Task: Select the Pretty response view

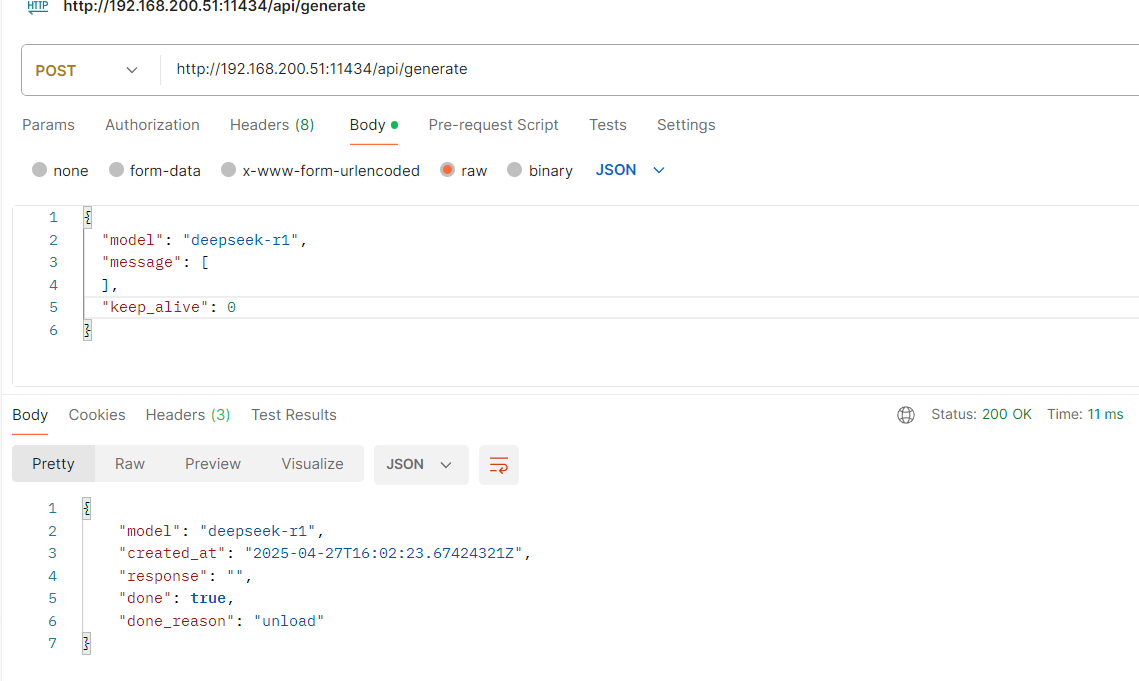Action: [53, 464]
